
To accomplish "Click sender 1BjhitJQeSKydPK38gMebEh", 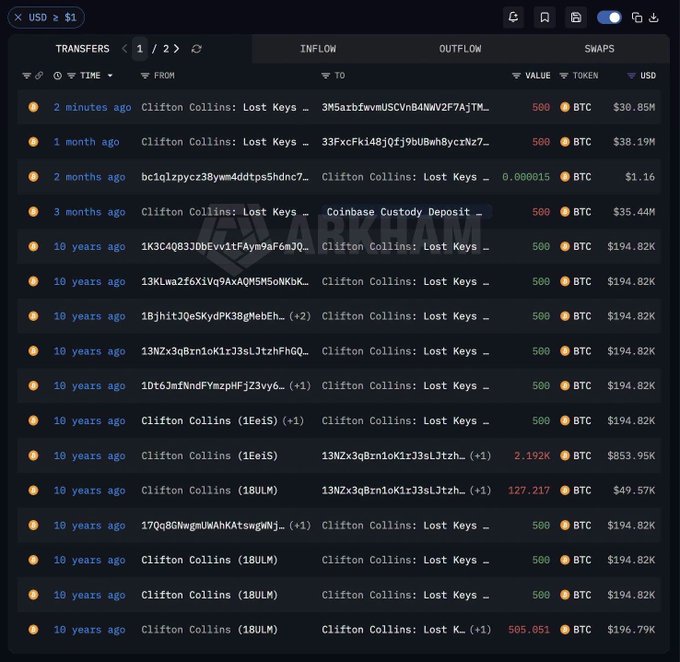I will [212, 316].
